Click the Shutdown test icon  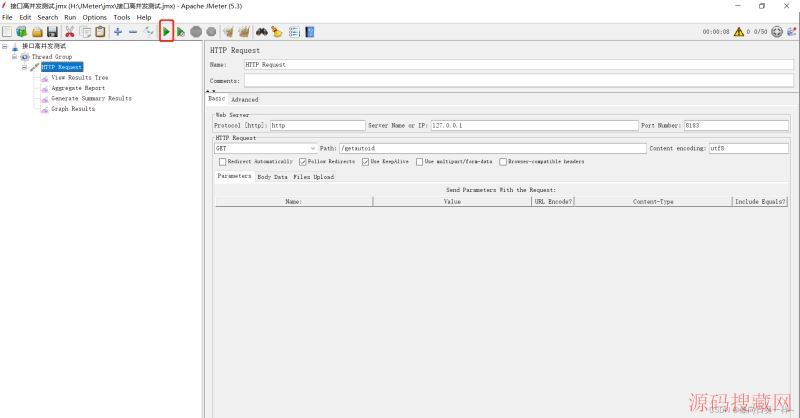[x=211, y=32]
